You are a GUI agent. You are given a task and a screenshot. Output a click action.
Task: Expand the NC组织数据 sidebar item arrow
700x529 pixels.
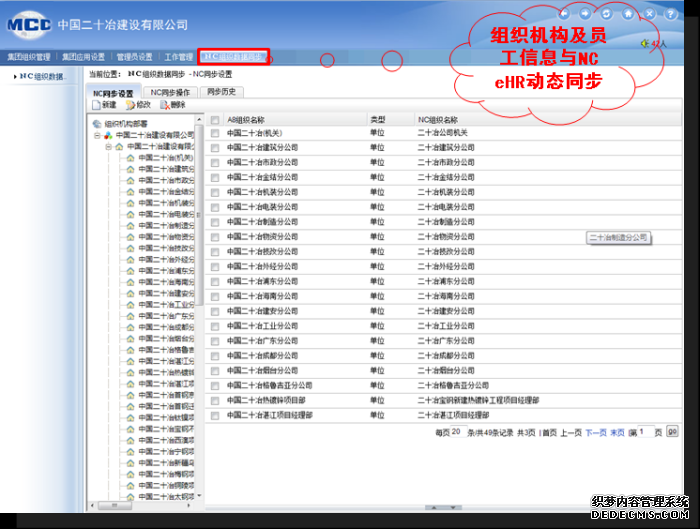coord(15,77)
